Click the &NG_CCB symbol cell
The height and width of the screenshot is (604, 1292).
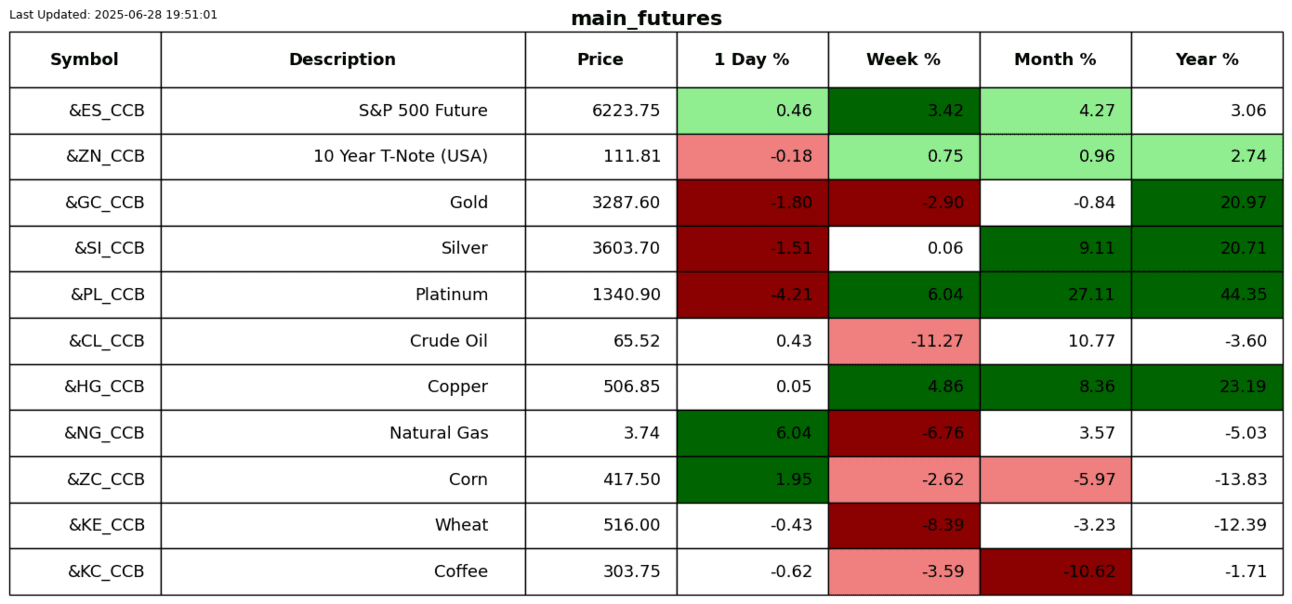coord(85,433)
